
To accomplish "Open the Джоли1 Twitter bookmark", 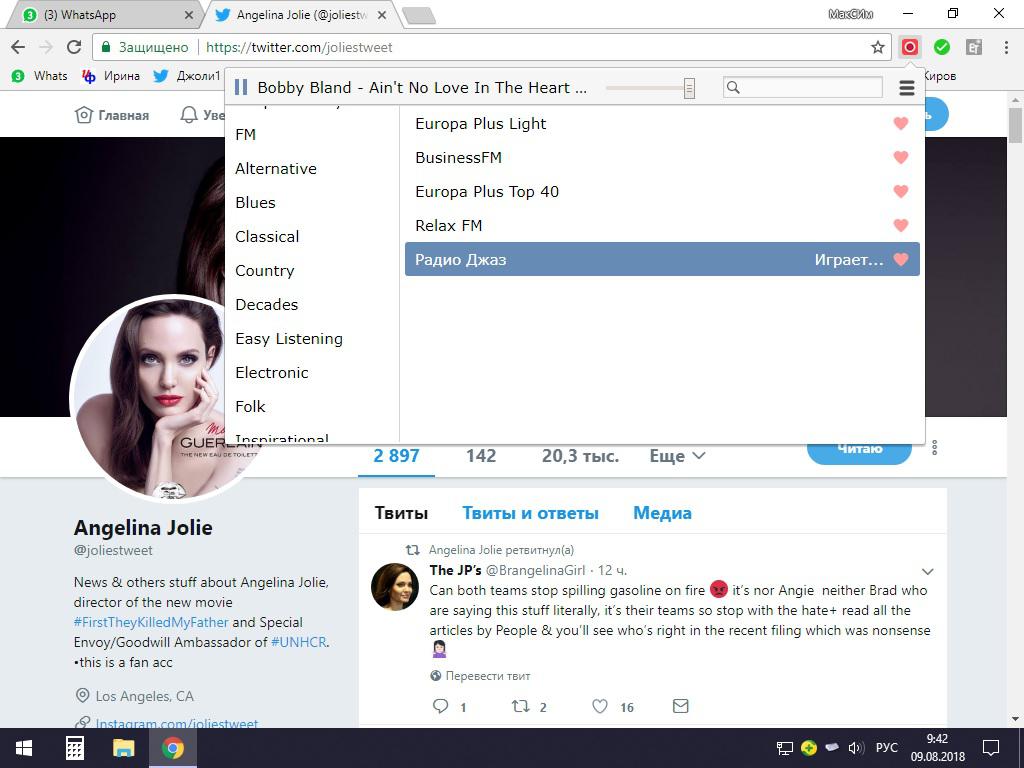I will [x=187, y=76].
